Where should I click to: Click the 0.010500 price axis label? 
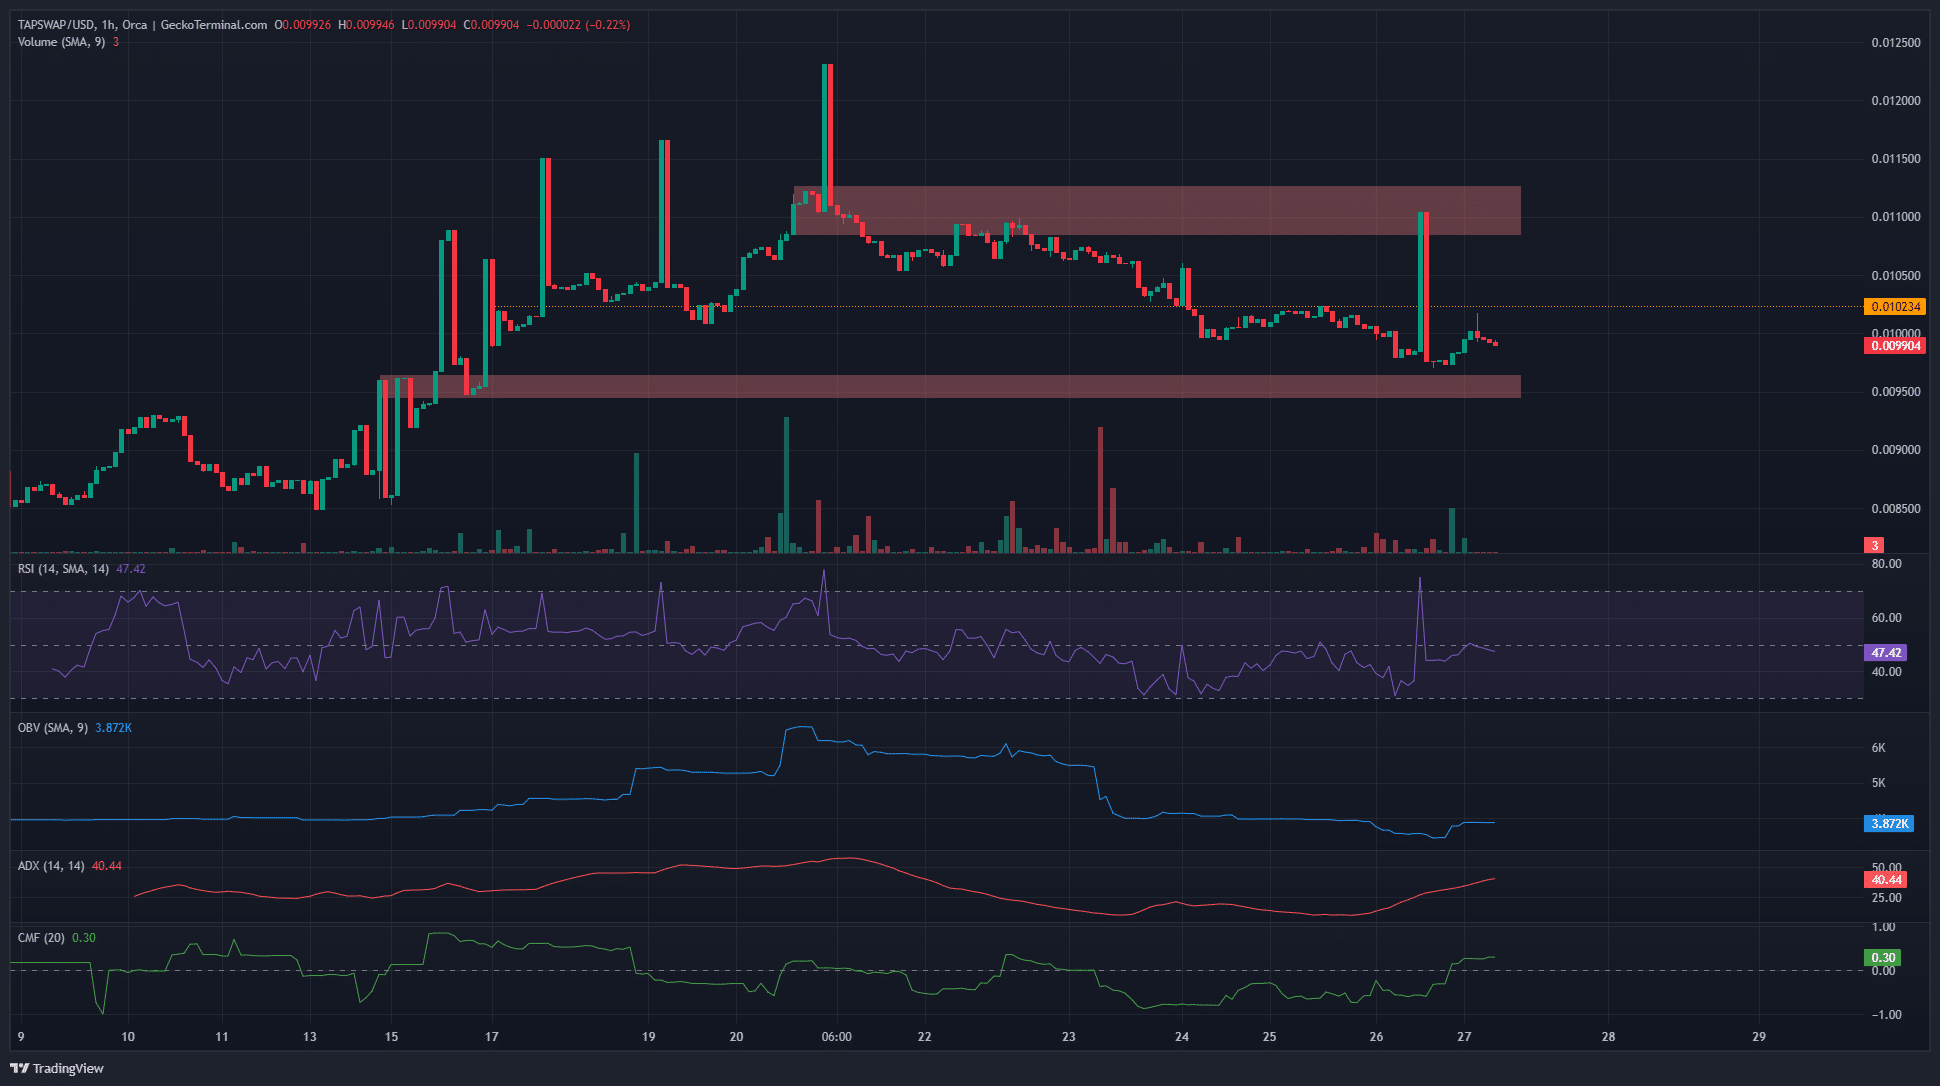pyautogui.click(x=1896, y=276)
